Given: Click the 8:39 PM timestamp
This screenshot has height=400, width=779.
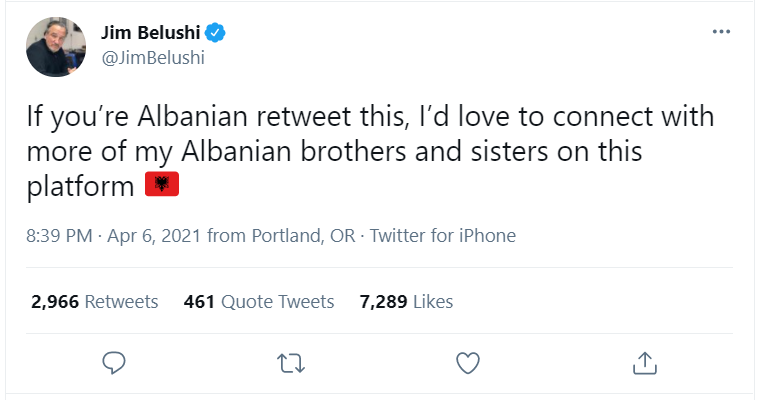Looking at the screenshot, I should [x=61, y=237].
